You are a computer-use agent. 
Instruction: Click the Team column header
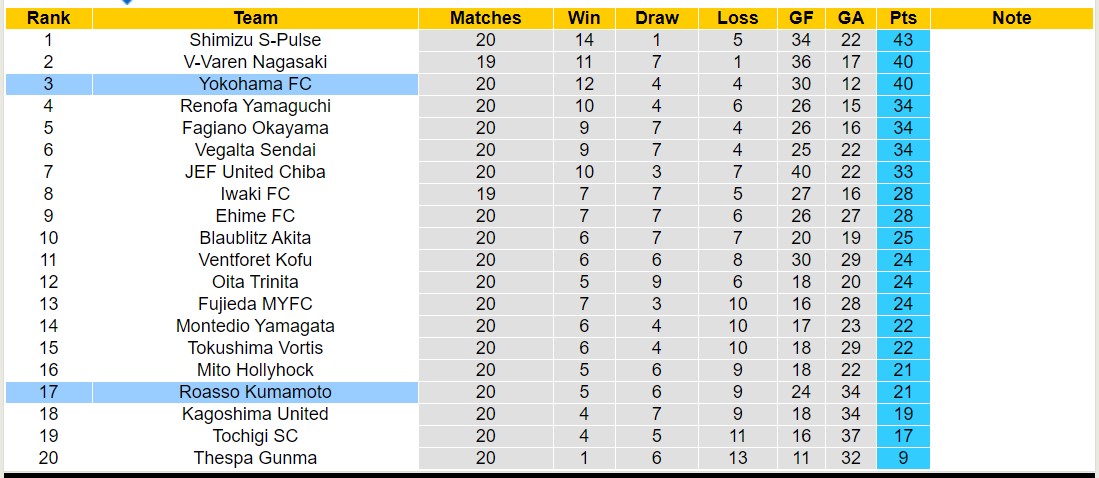click(255, 18)
